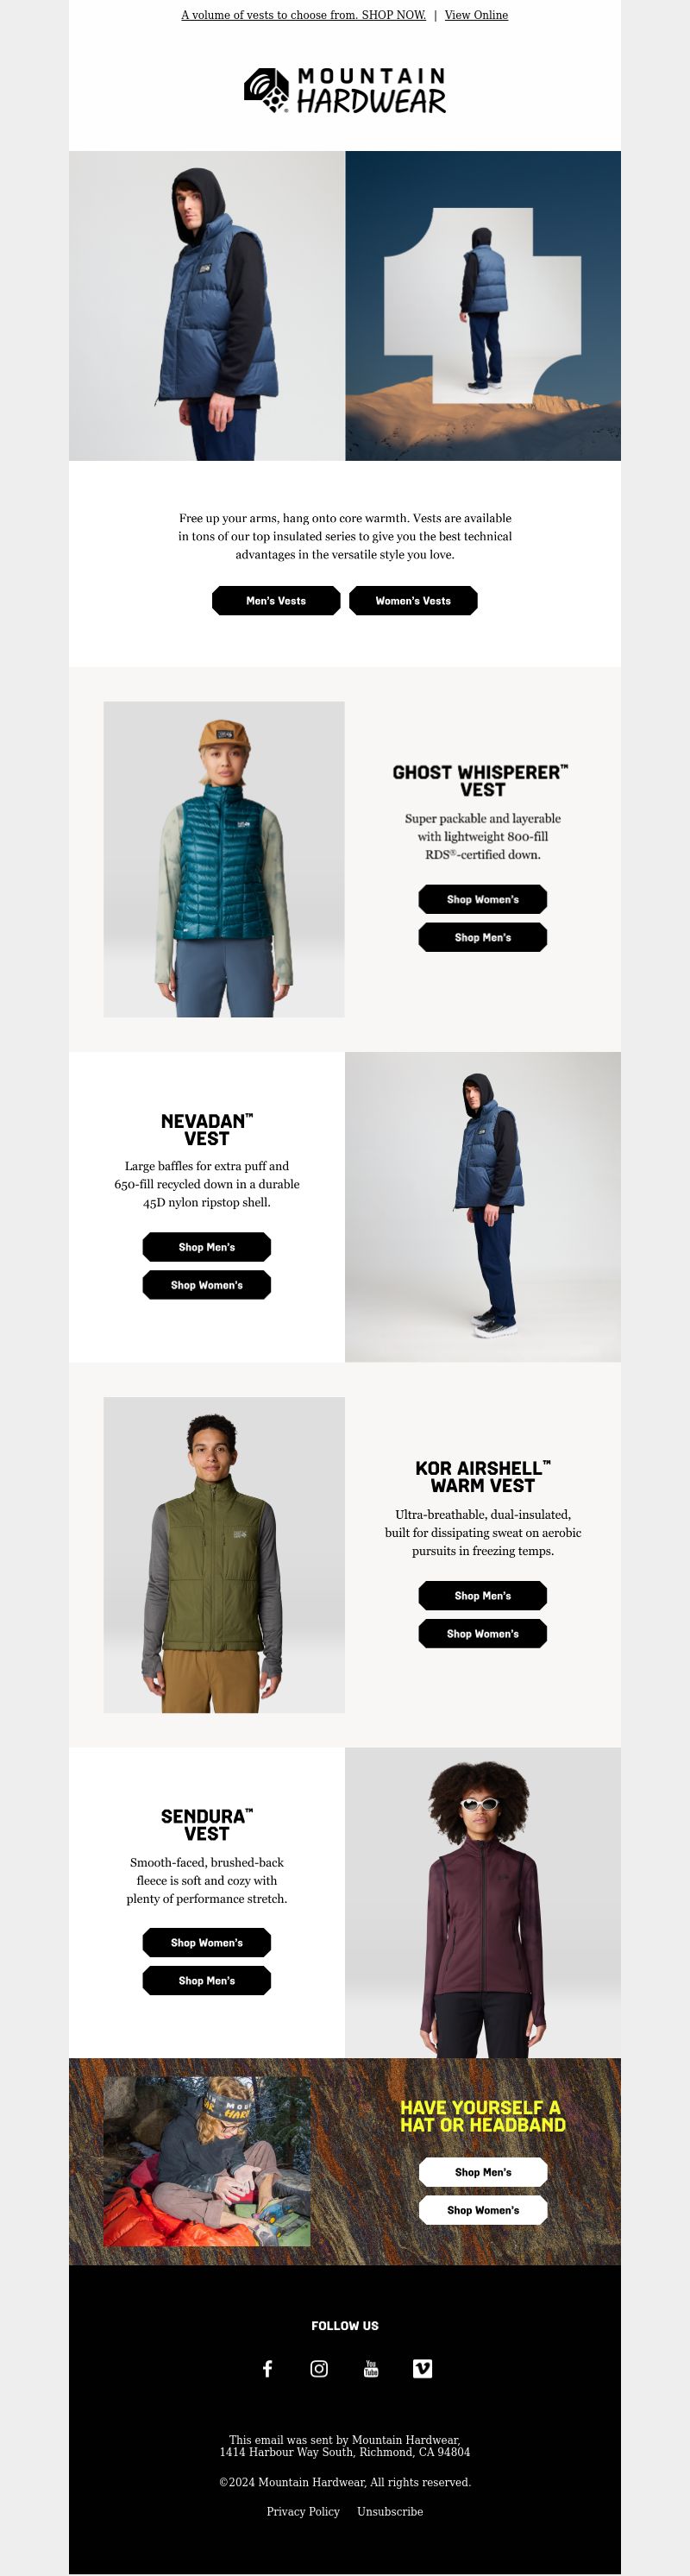Click the Unsubscribe link
Viewport: 690px width, 2576px height.
point(390,2511)
